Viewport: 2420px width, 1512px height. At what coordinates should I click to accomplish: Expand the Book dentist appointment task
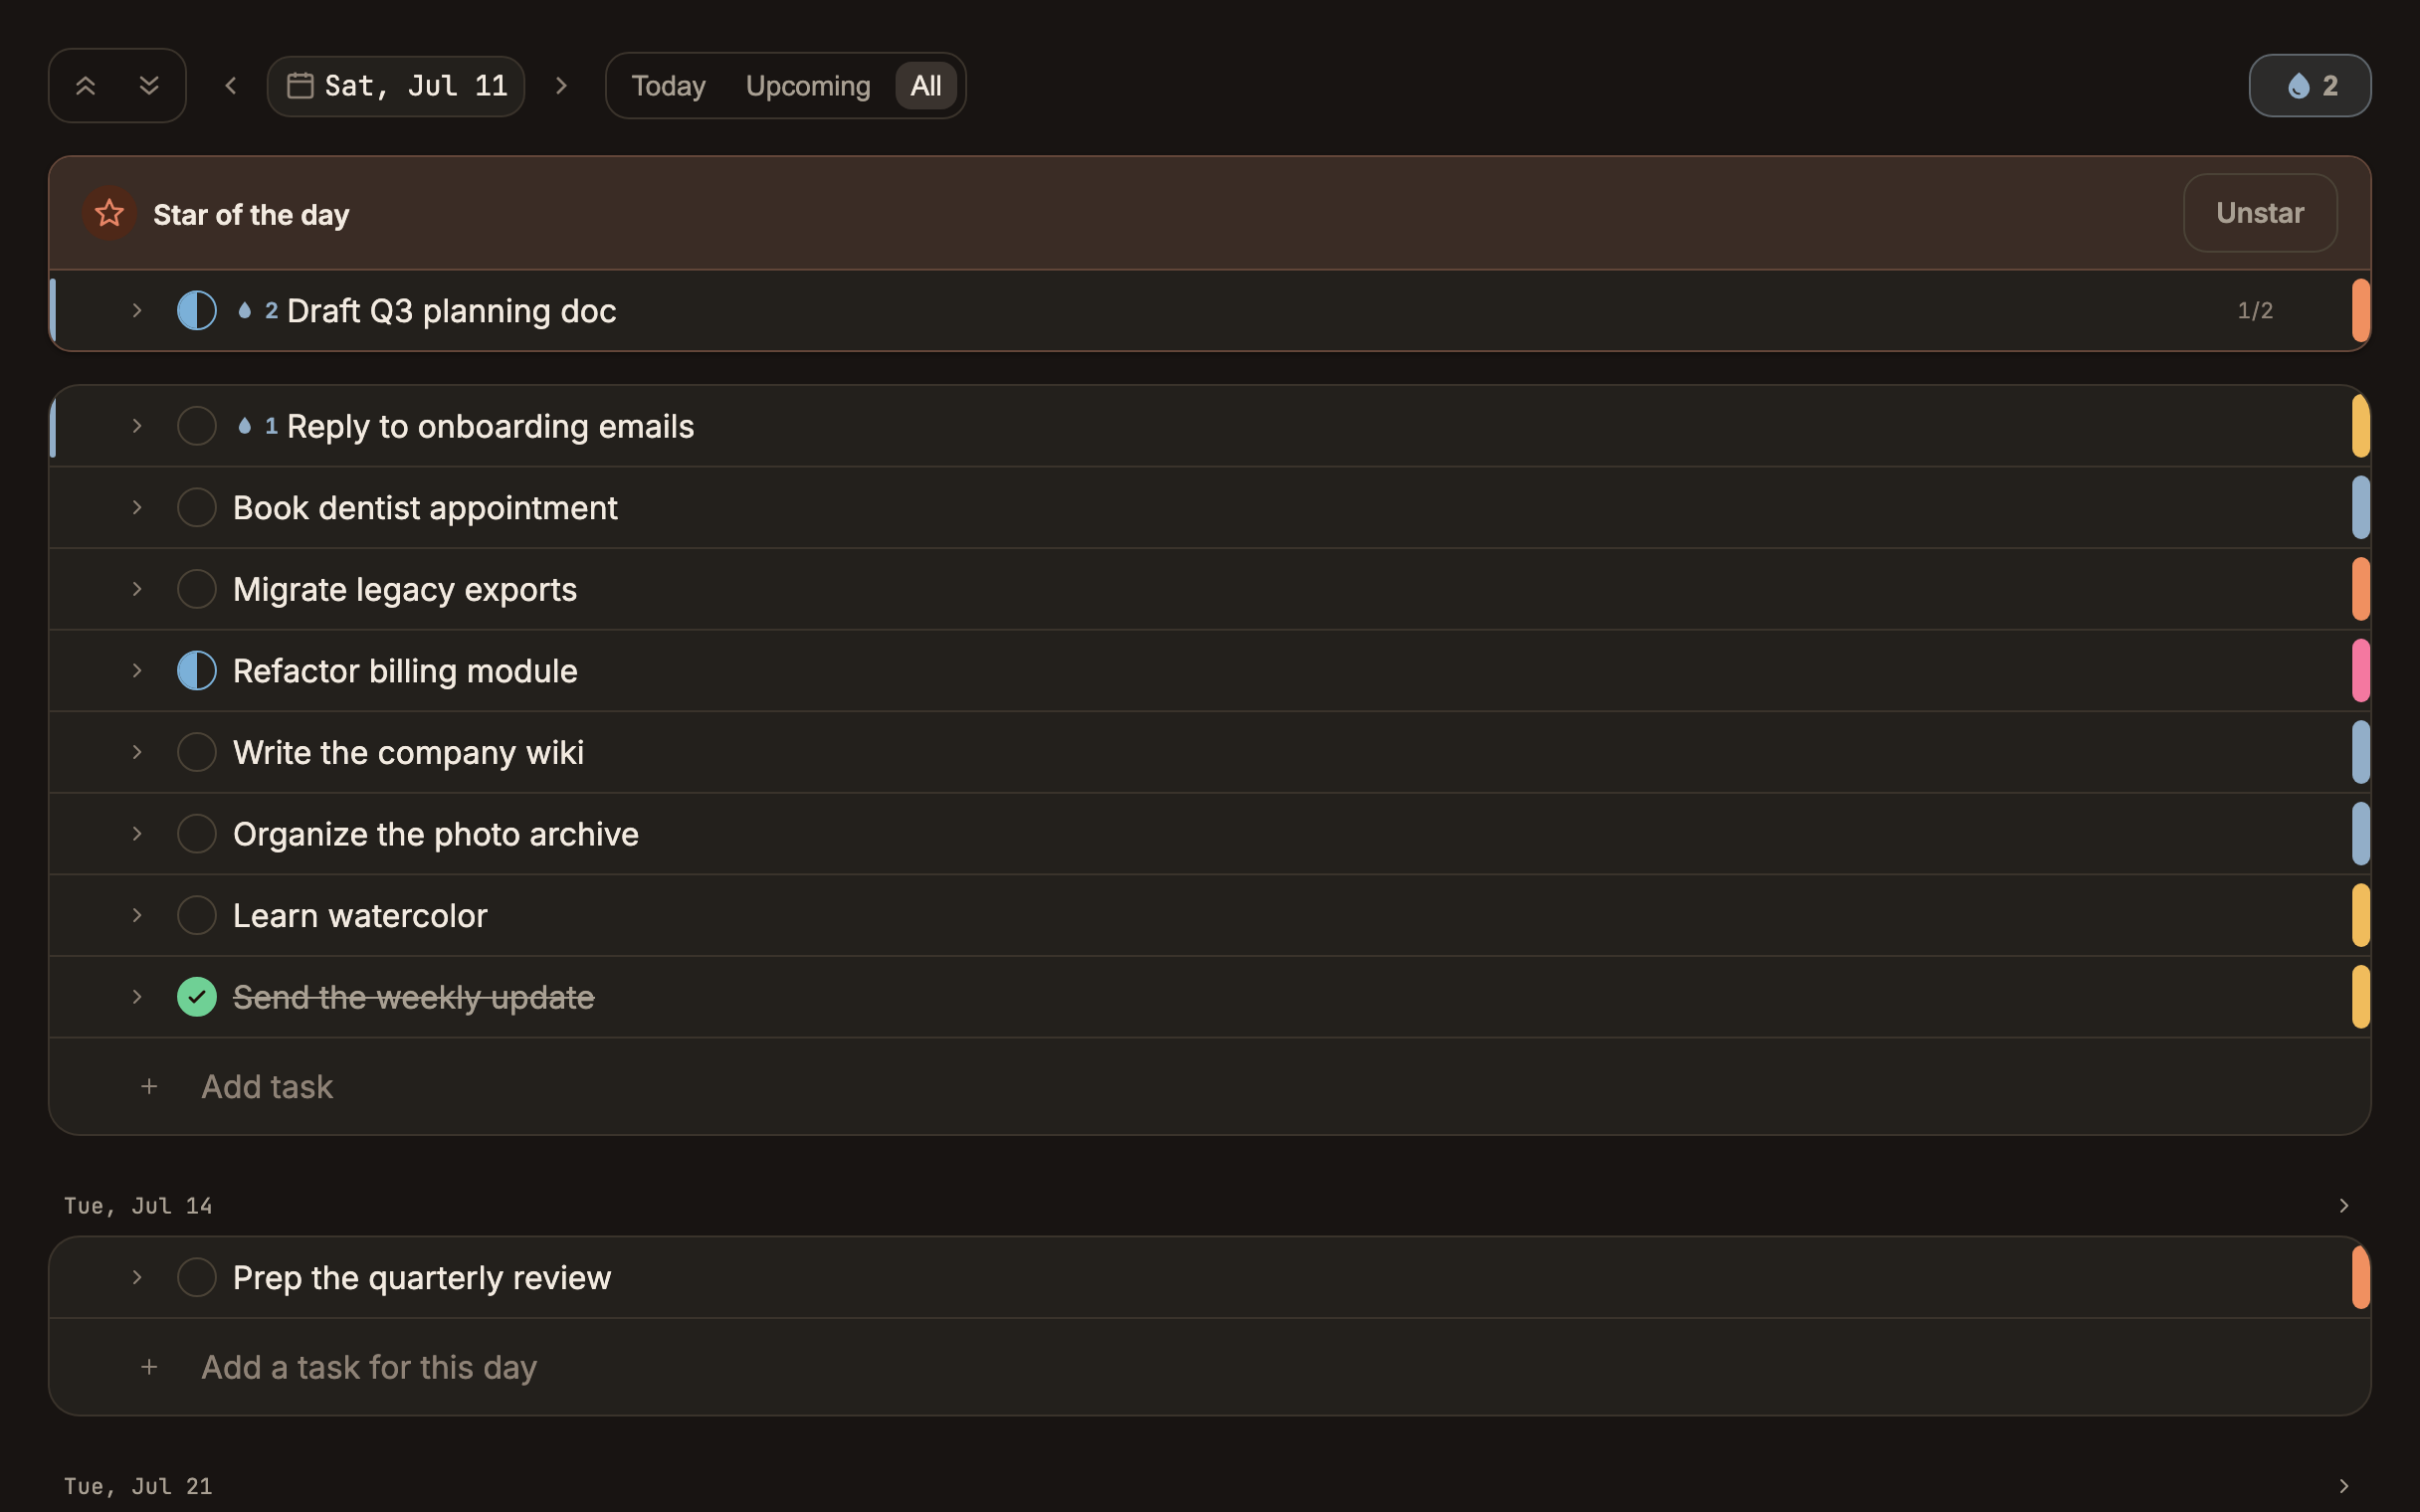(137, 508)
